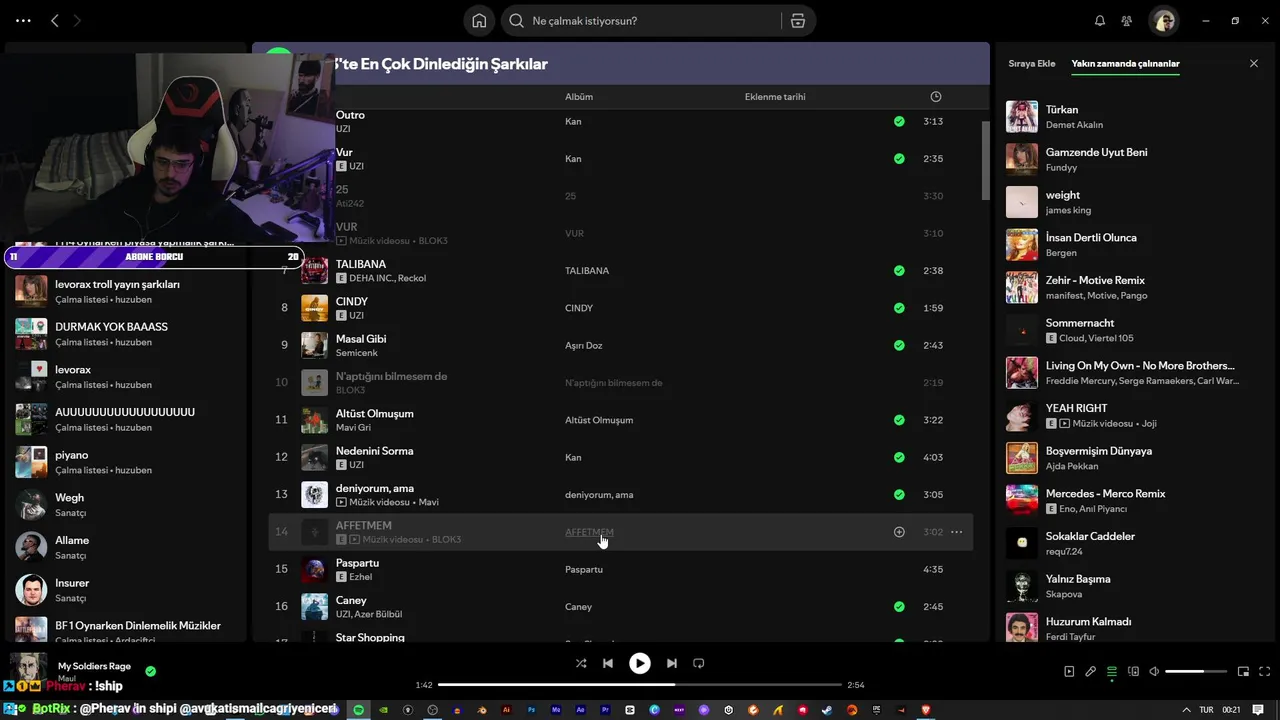Toggle shuffle playback
1280x720 pixels.
pyautogui.click(x=581, y=663)
